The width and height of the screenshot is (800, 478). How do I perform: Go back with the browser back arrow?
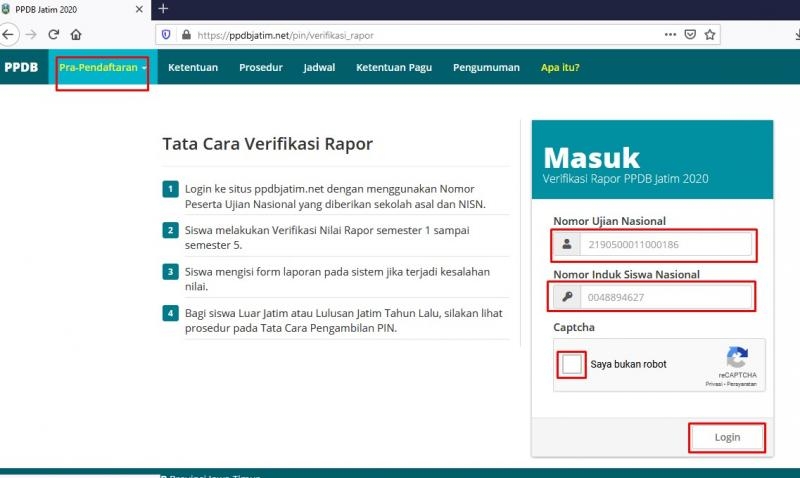8,35
